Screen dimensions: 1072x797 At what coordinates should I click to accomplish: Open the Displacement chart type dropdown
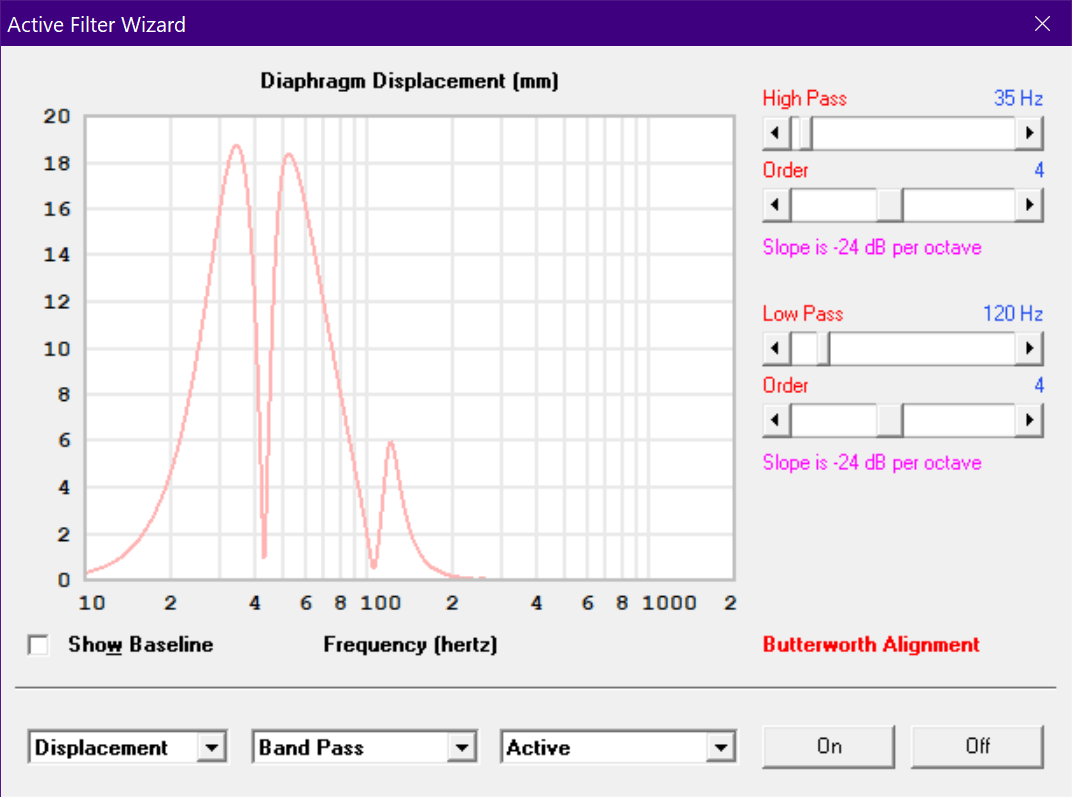[212, 748]
